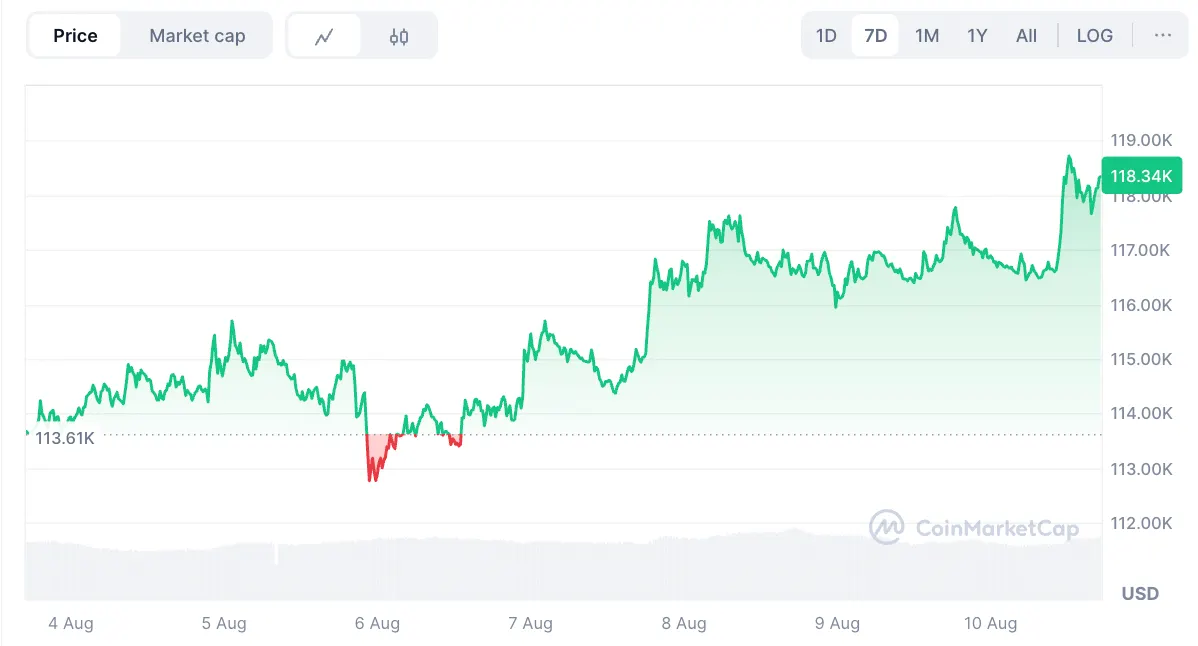
Task: Expand the chart style options group
Action: (x=362, y=35)
